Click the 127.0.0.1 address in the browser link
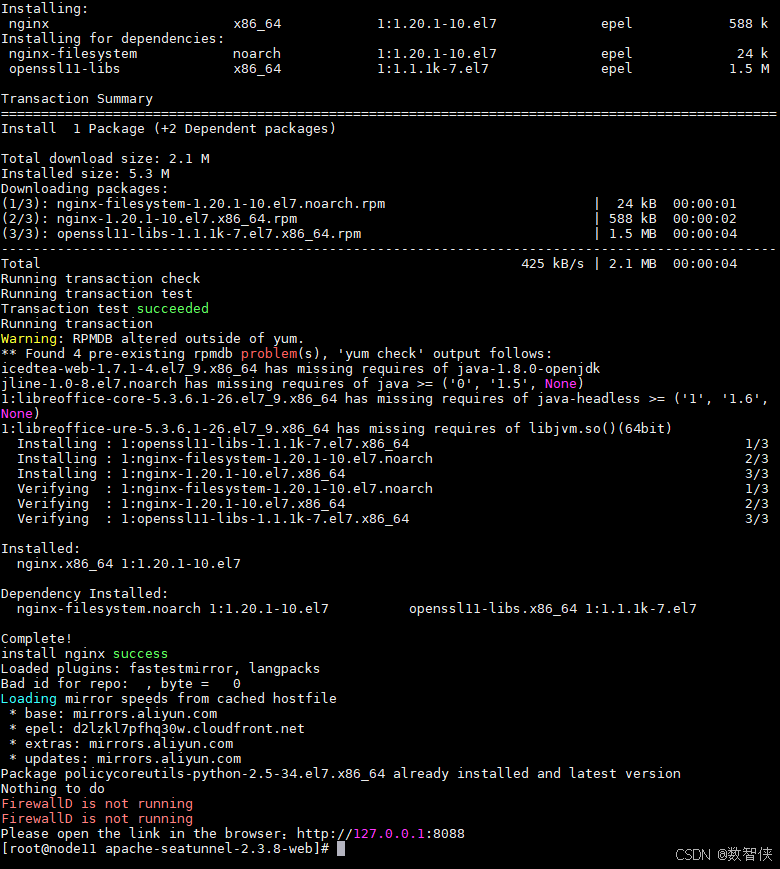 coord(389,834)
